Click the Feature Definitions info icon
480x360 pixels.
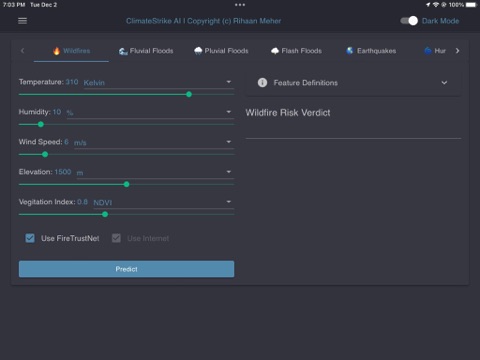[262, 83]
